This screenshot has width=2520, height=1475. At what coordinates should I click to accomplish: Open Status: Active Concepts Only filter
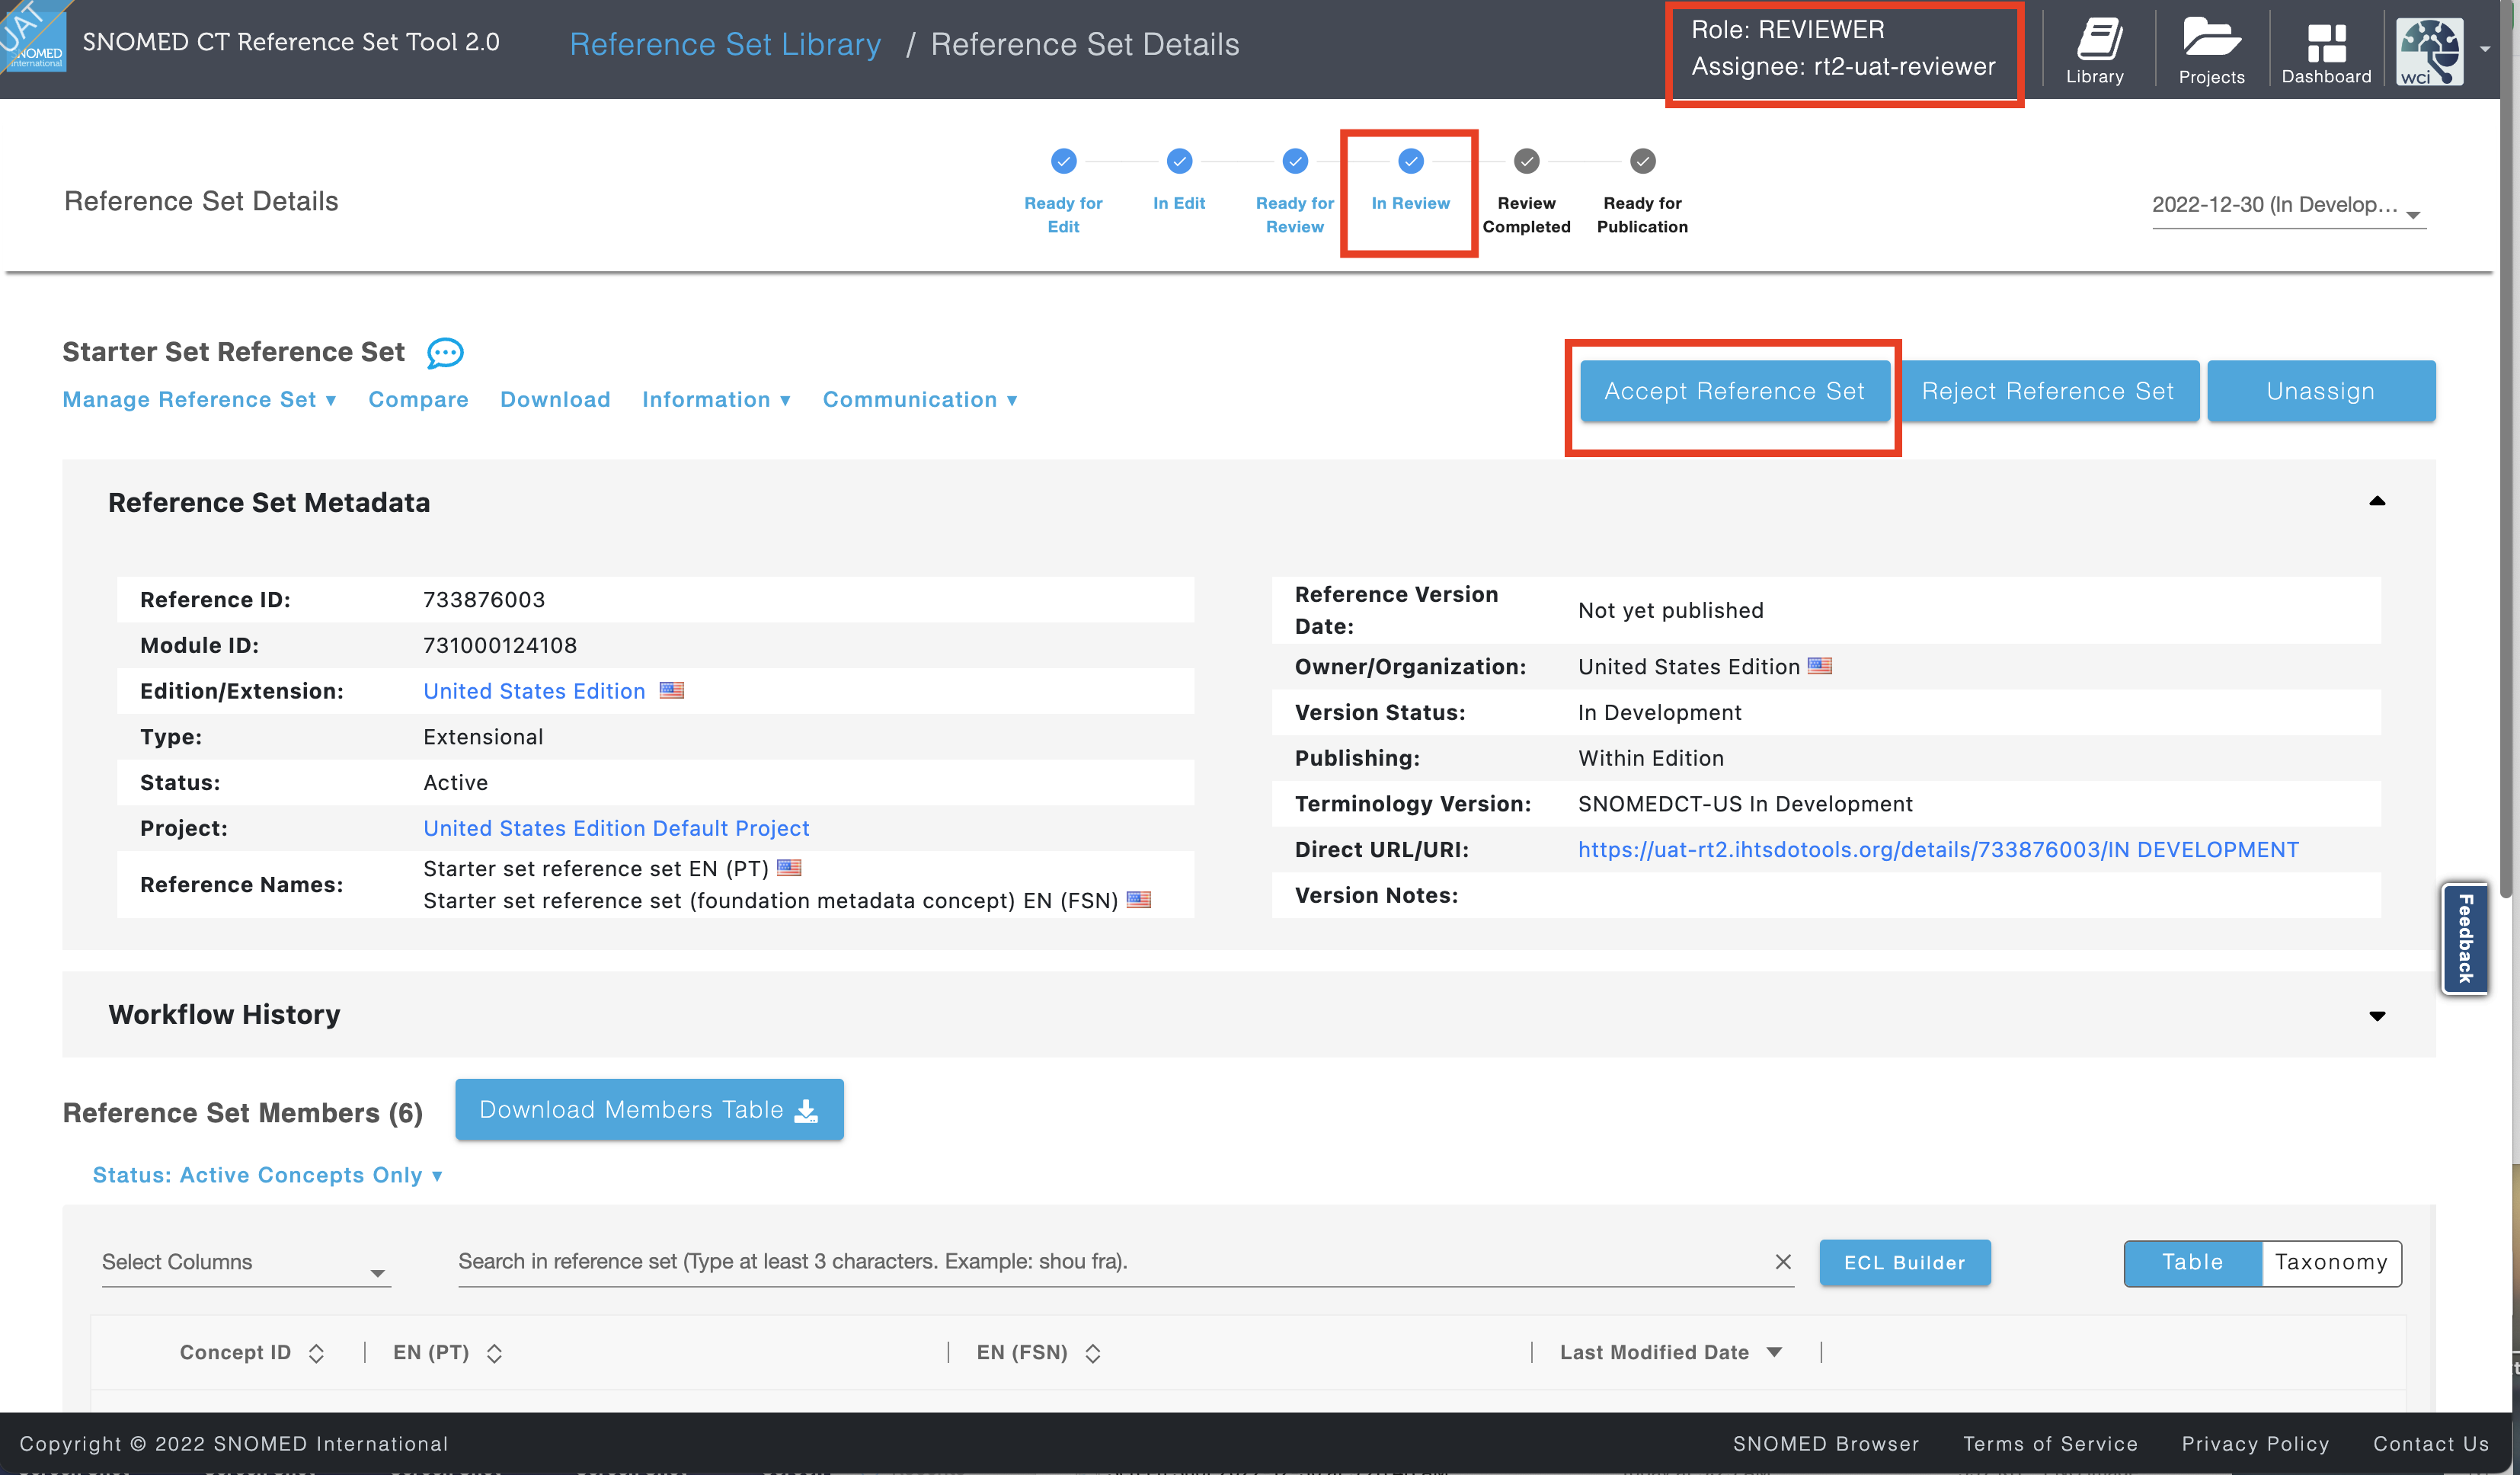(x=267, y=1175)
